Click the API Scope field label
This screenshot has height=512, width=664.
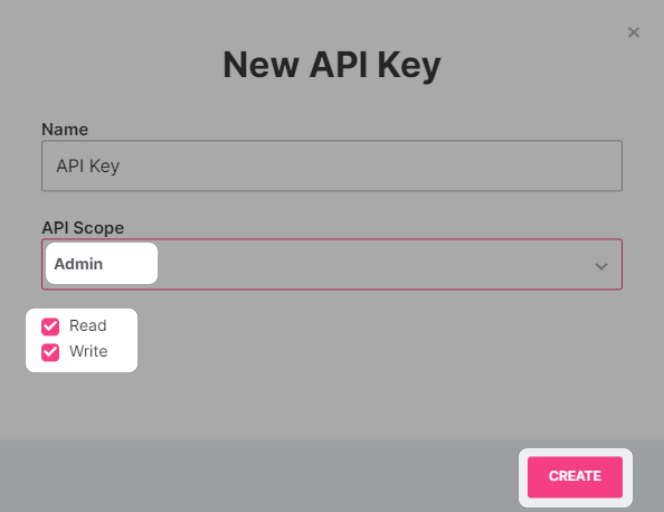83,228
